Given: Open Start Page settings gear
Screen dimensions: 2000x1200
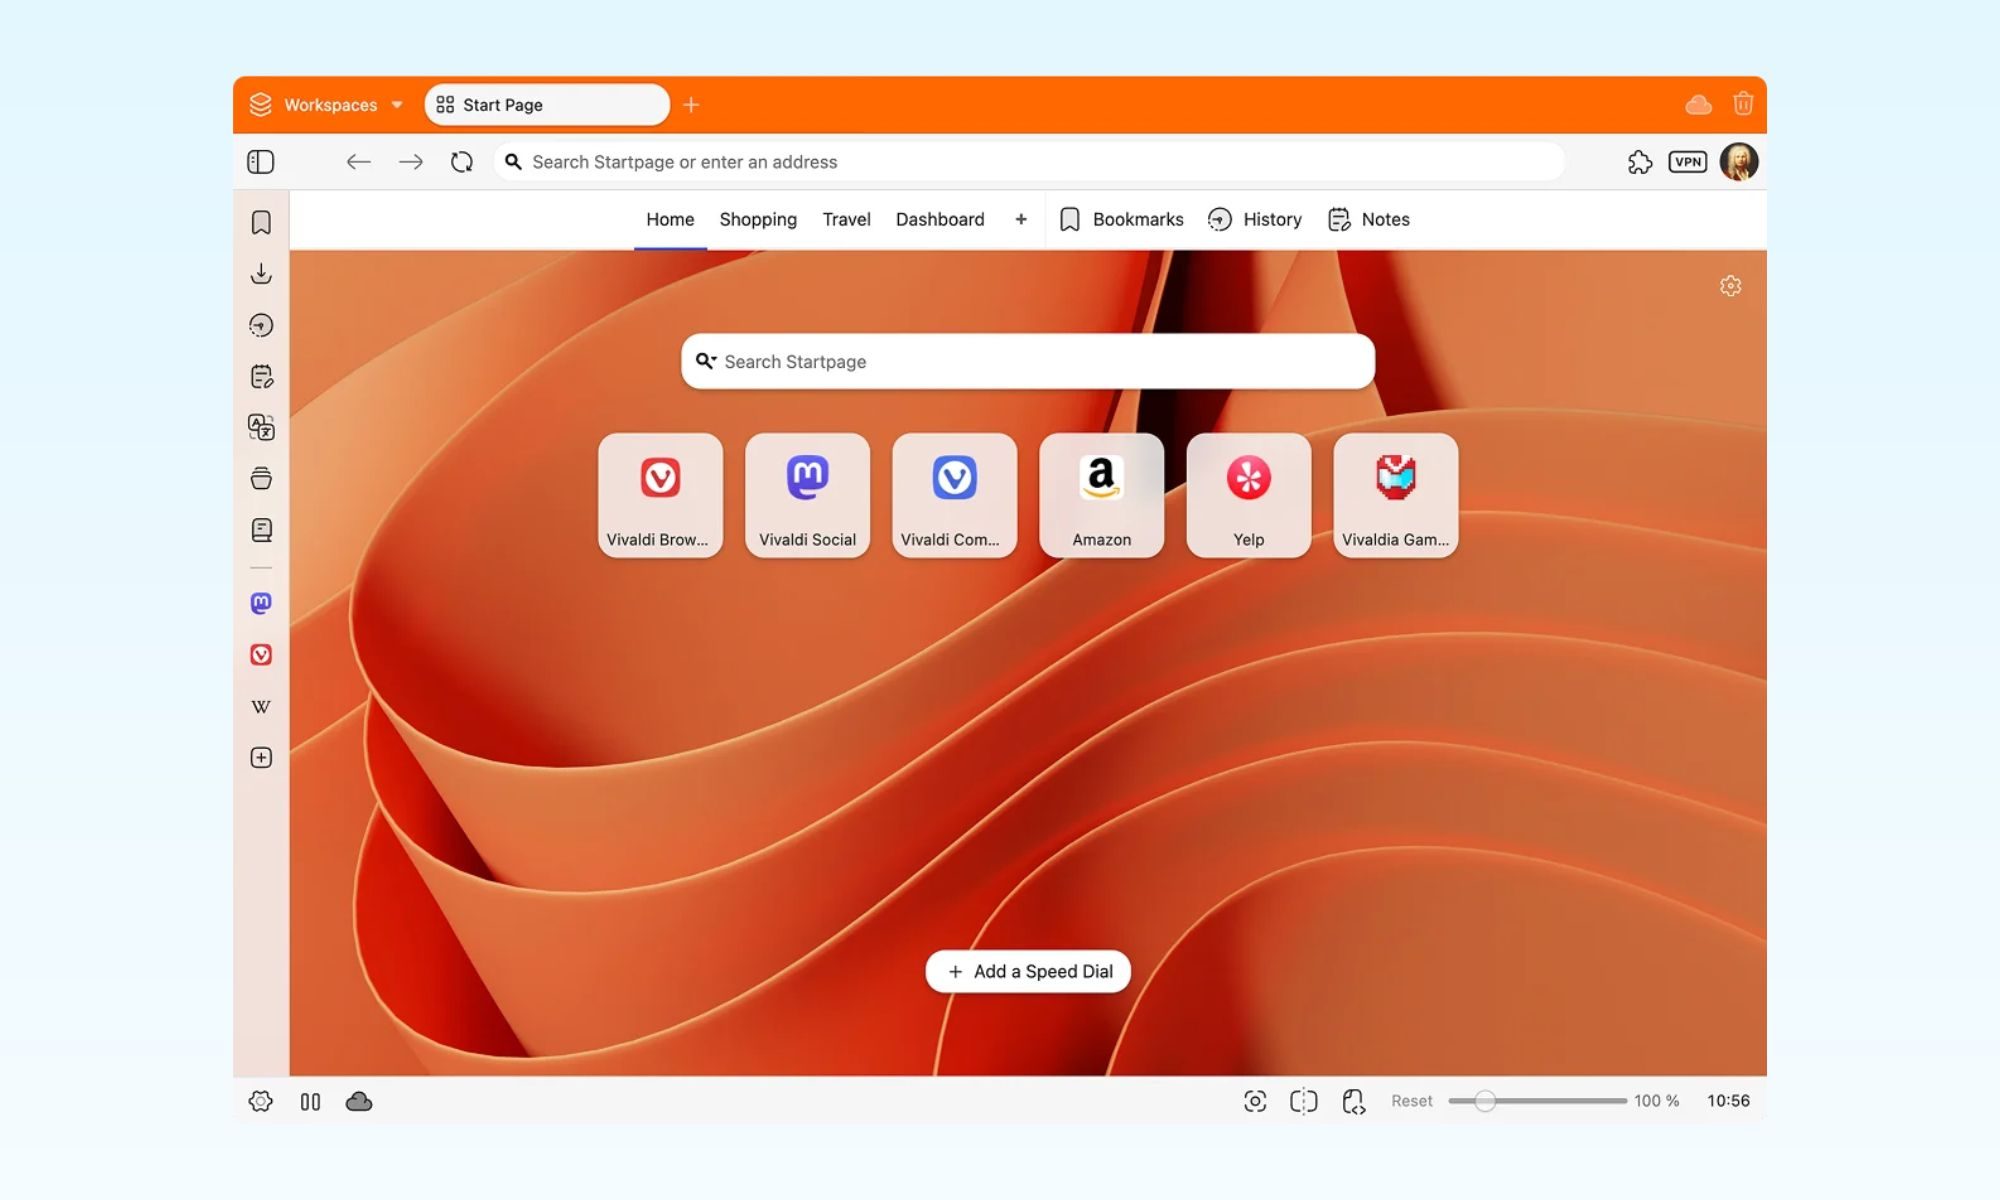Looking at the screenshot, I should click(1731, 286).
